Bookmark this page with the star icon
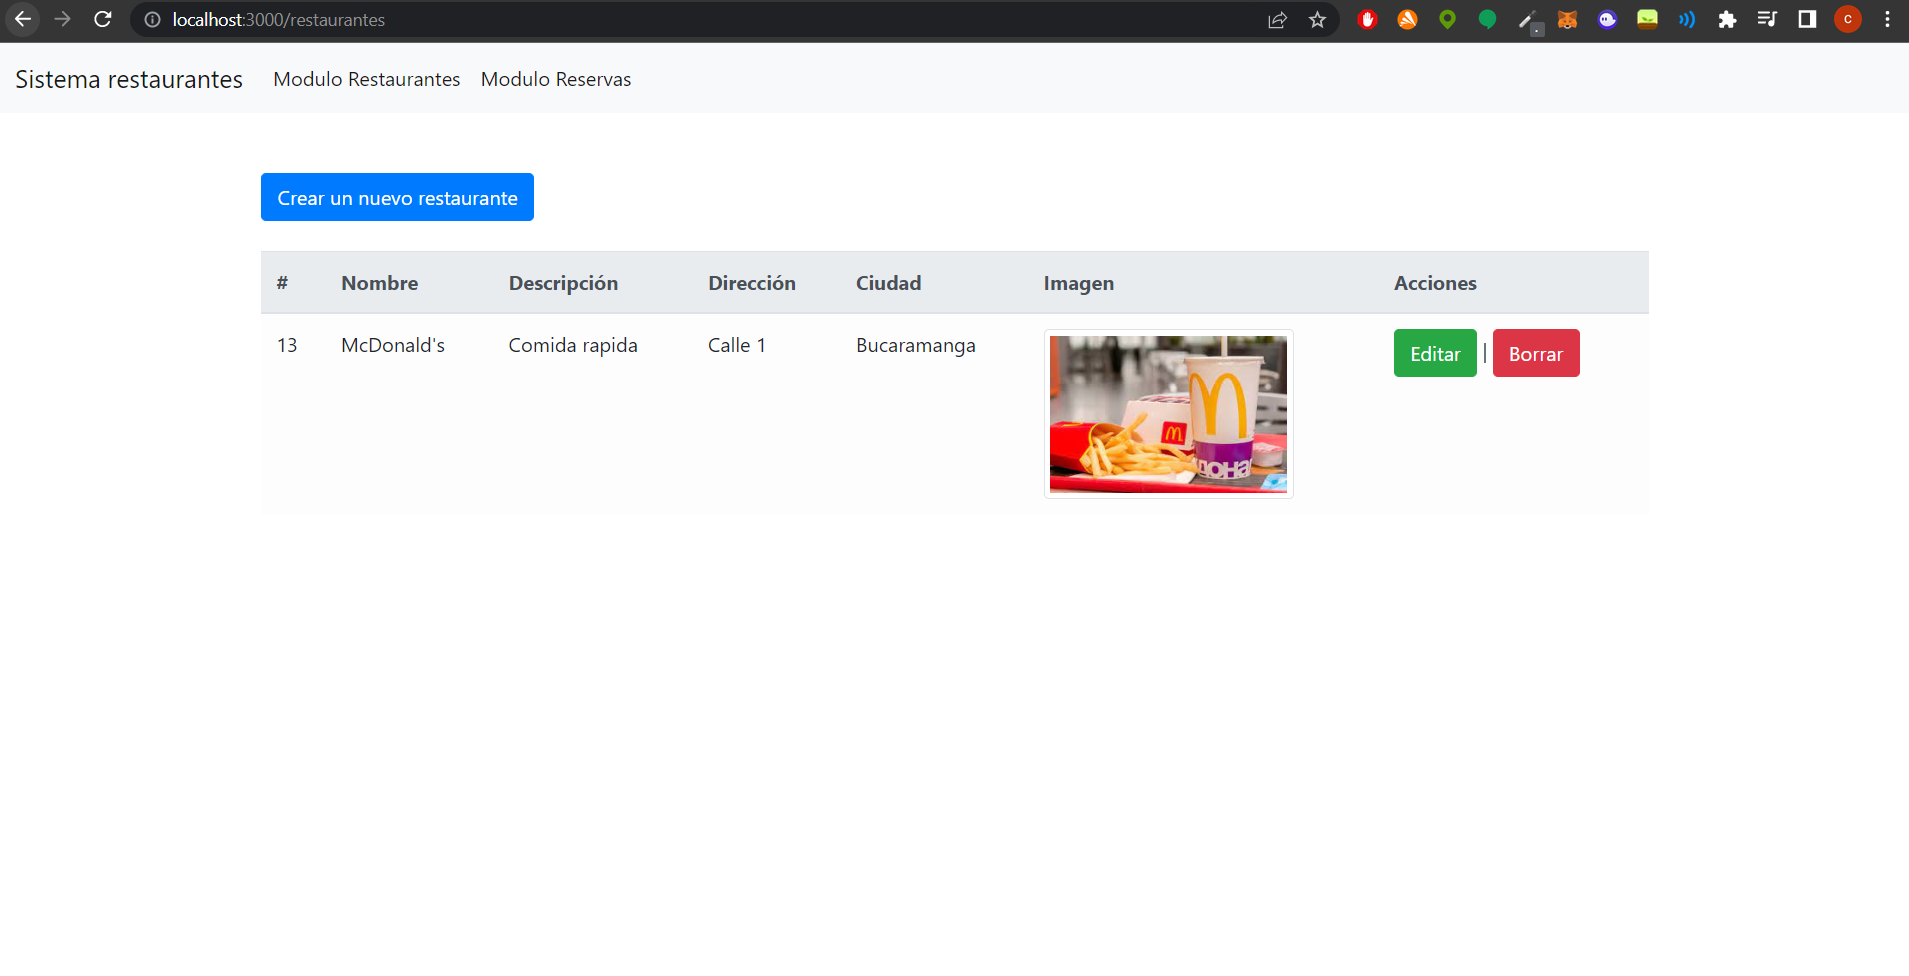The image size is (1909, 976). [x=1317, y=20]
